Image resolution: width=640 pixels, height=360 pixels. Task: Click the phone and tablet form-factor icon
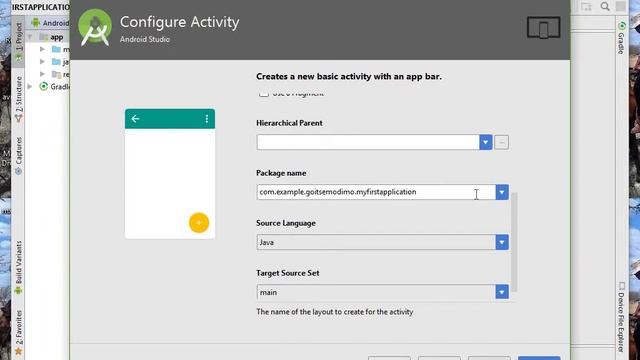(543, 27)
